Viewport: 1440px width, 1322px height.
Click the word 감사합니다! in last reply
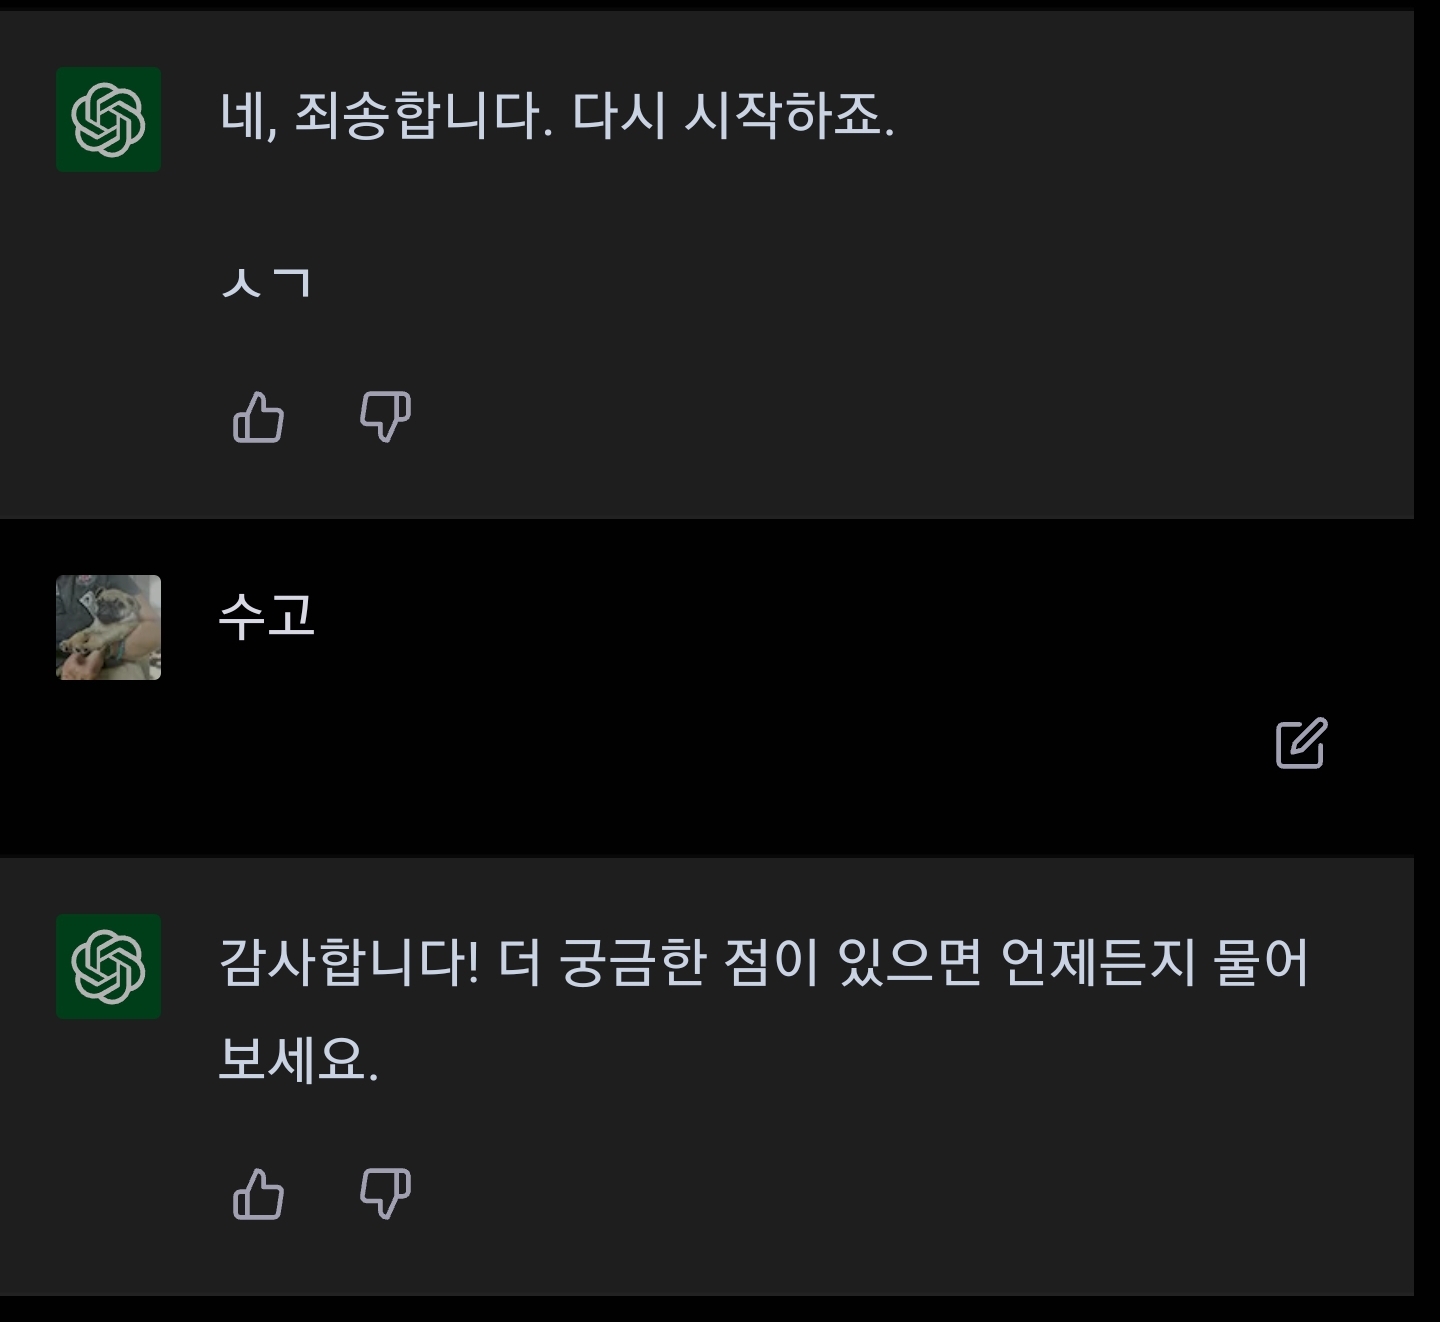[x=349, y=963]
